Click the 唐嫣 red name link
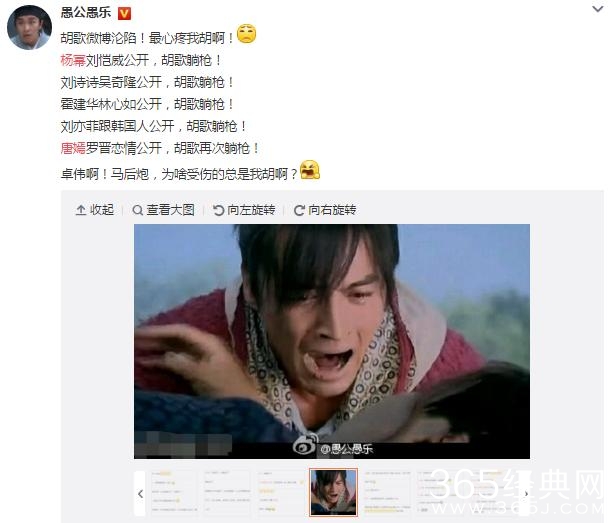 (x=73, y=148)
